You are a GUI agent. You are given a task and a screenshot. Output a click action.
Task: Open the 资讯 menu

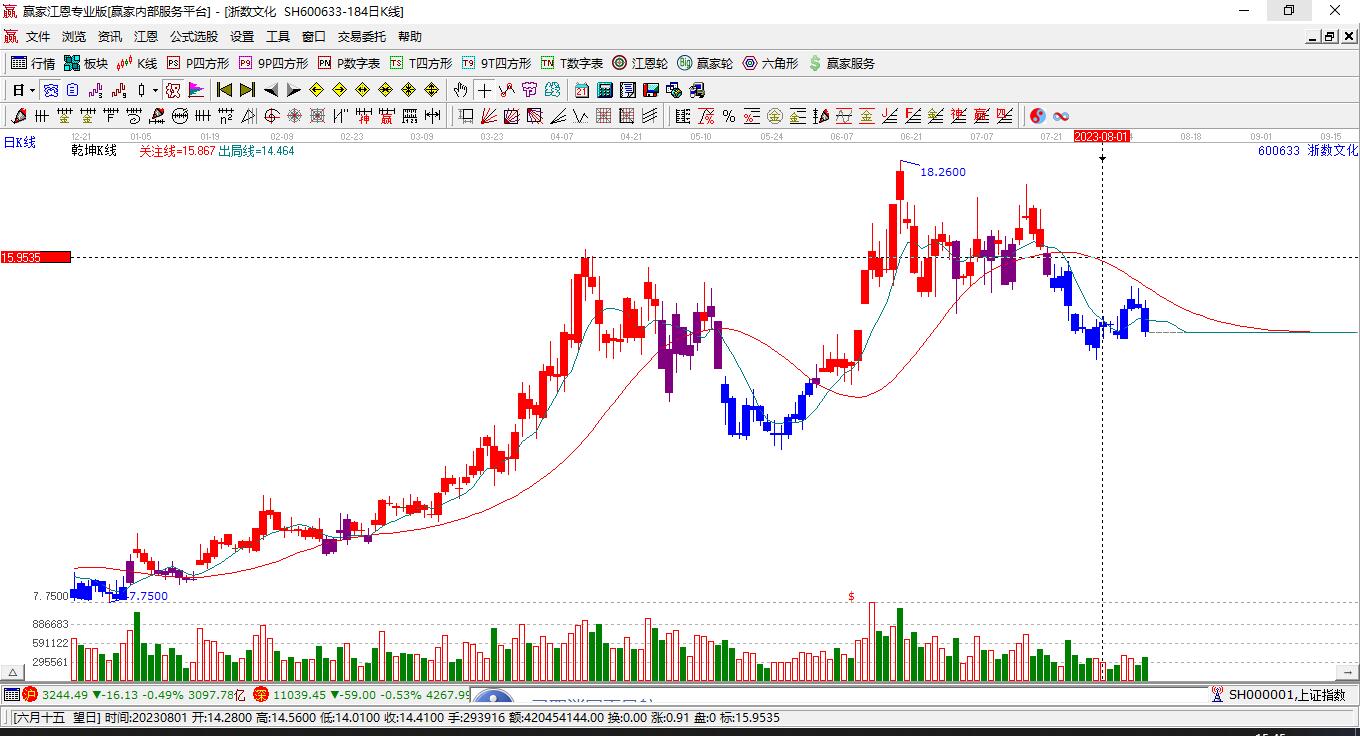[110, 36]
